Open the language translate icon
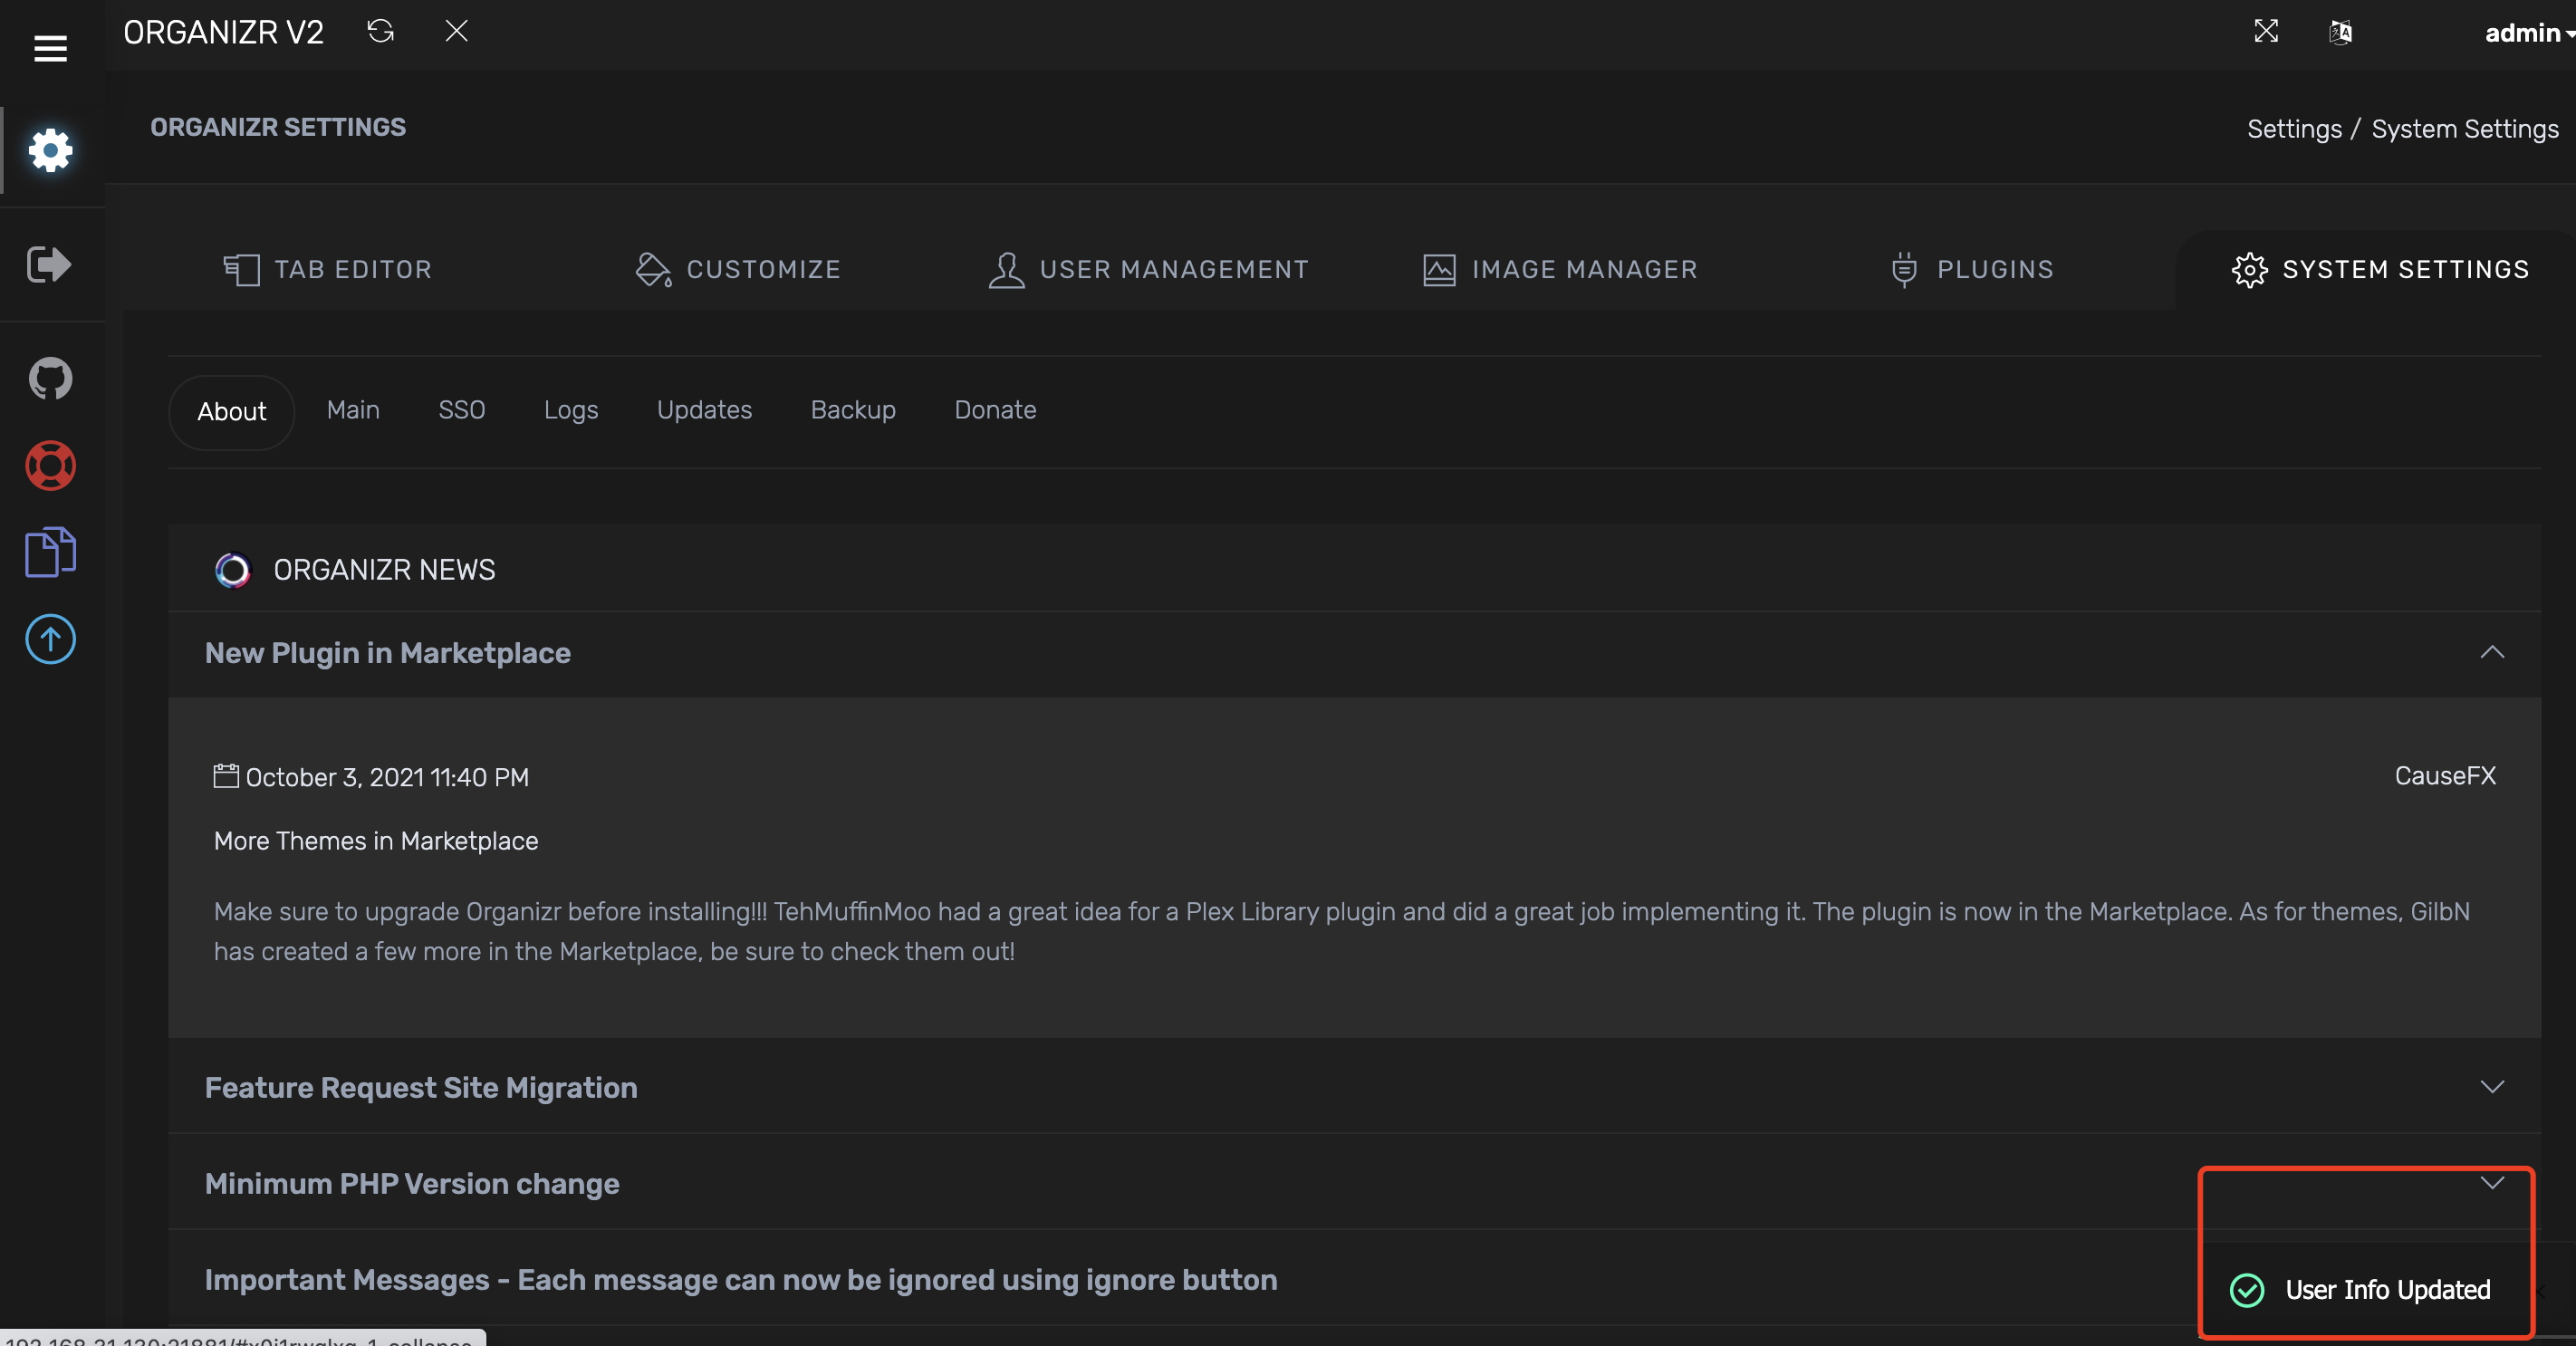 (2340, 33)
